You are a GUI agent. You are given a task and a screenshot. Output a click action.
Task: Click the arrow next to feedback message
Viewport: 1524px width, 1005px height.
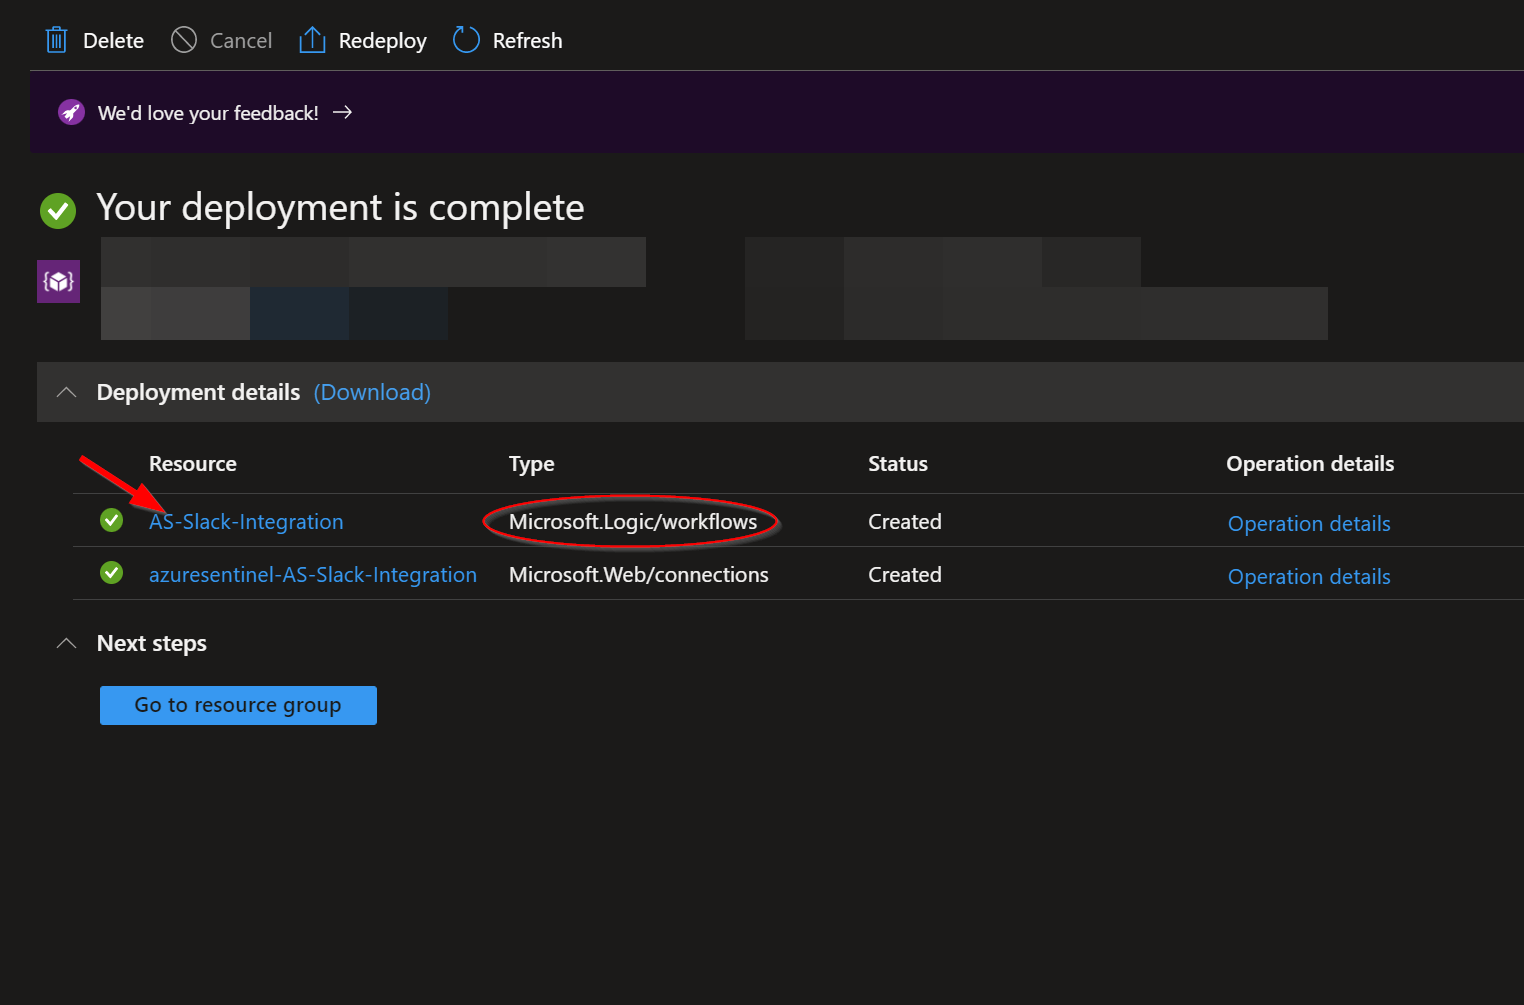342,112
